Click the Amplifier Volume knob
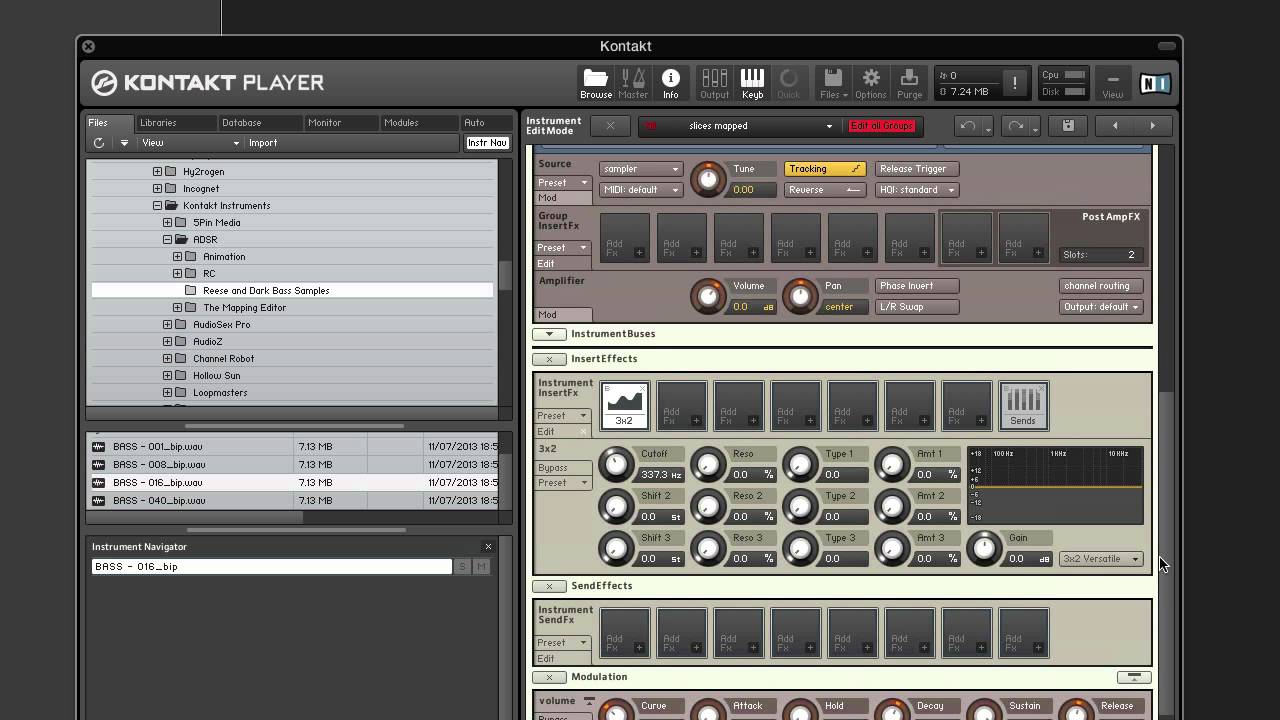The image size is (1280, 720). (x=708, y=296)
